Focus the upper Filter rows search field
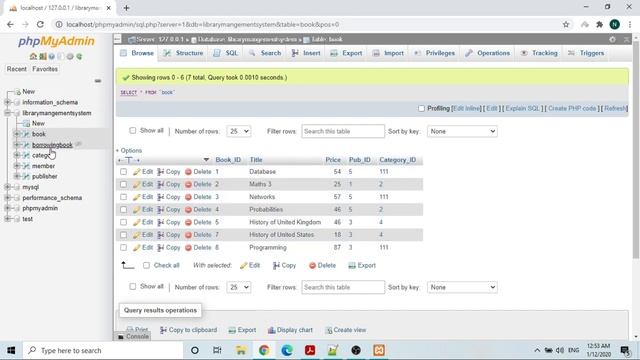Screen dimensions: 640x360 (x=343, y=131)
